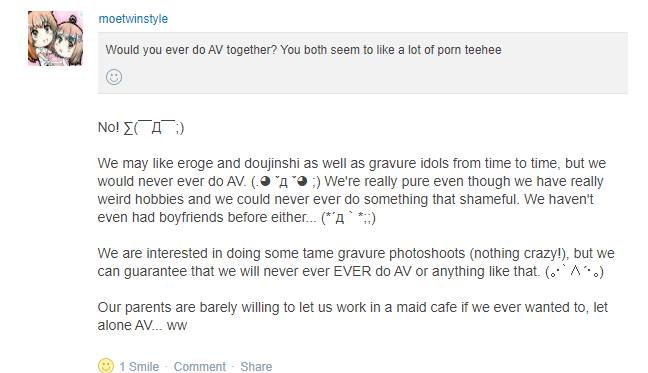
Task: Click empty area of the grey question box
Action: pos(372,76)
